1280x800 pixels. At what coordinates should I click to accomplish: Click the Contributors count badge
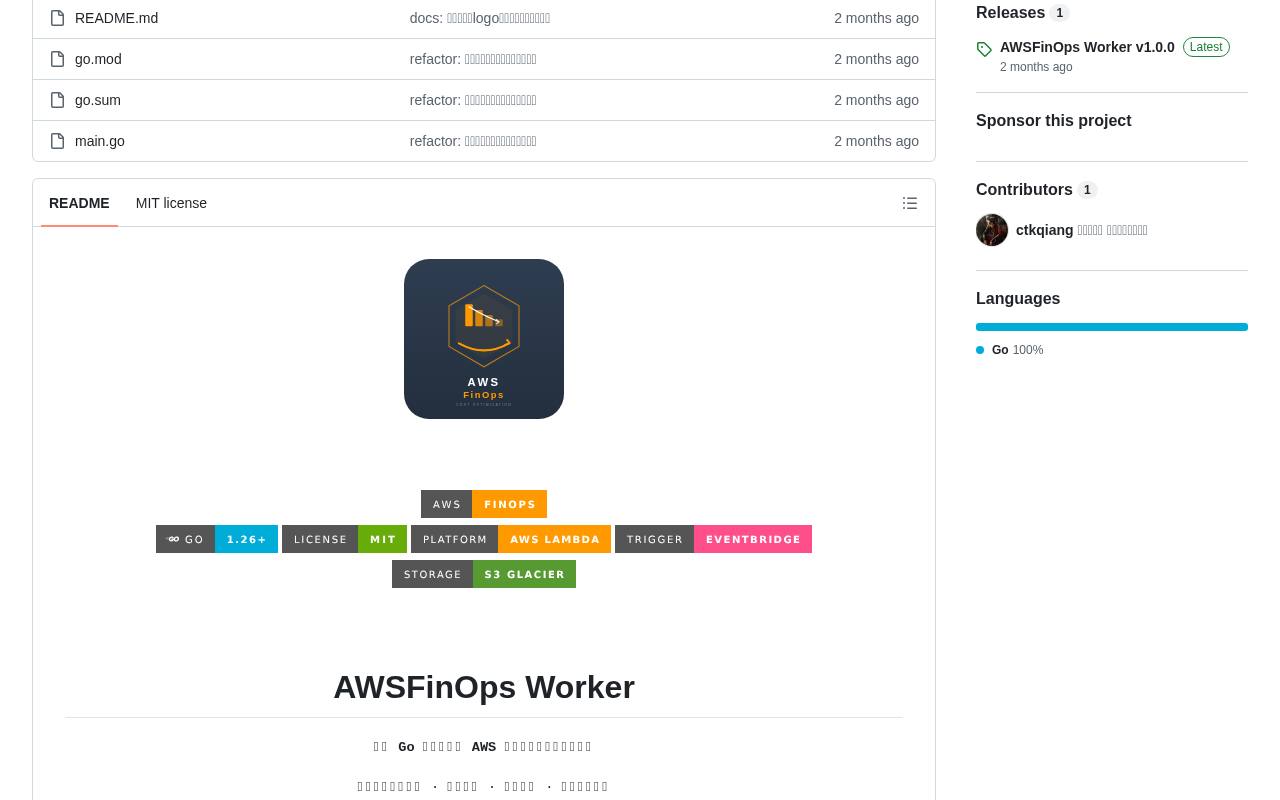tap(1087, 190)
